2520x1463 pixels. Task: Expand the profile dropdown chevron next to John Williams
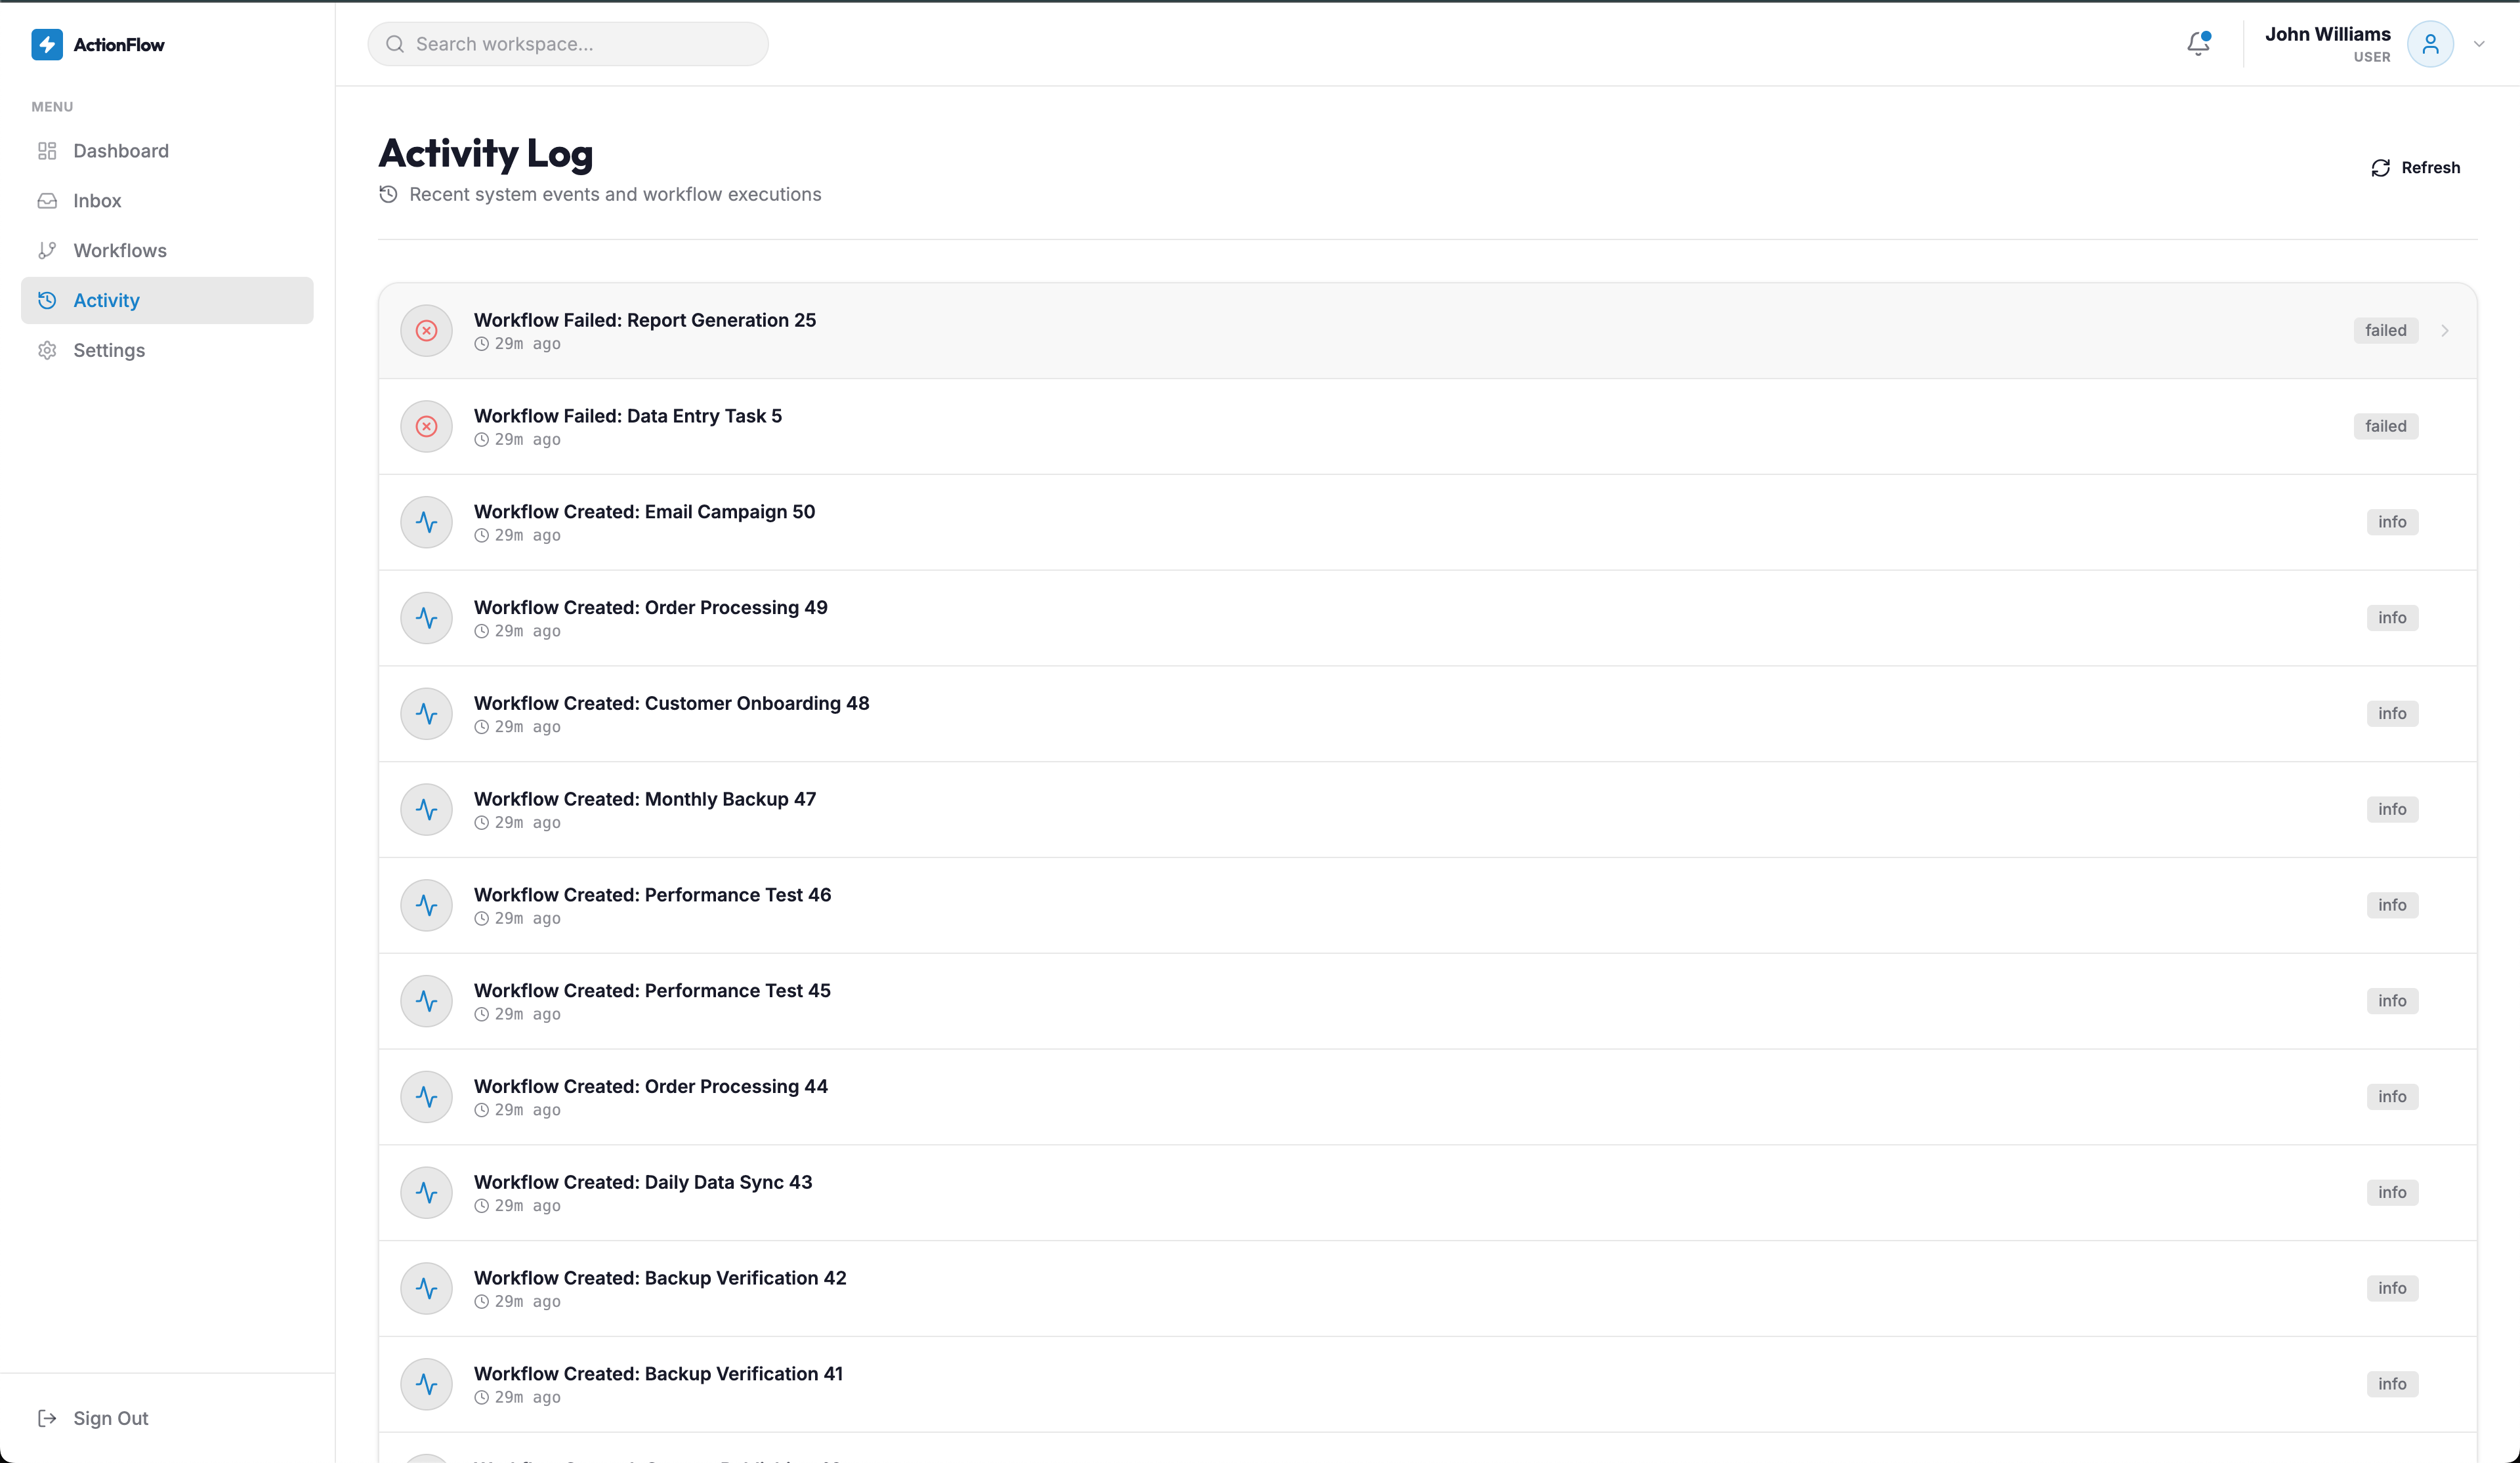[x=2479, y=44]
